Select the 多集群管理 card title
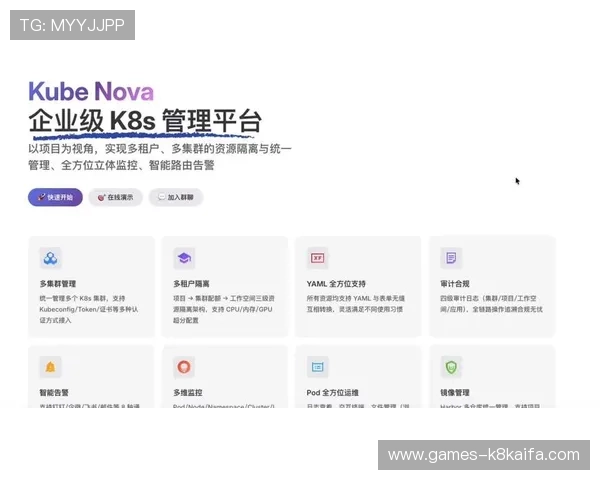This screenshot has width=600, height=480. point(58,284)
